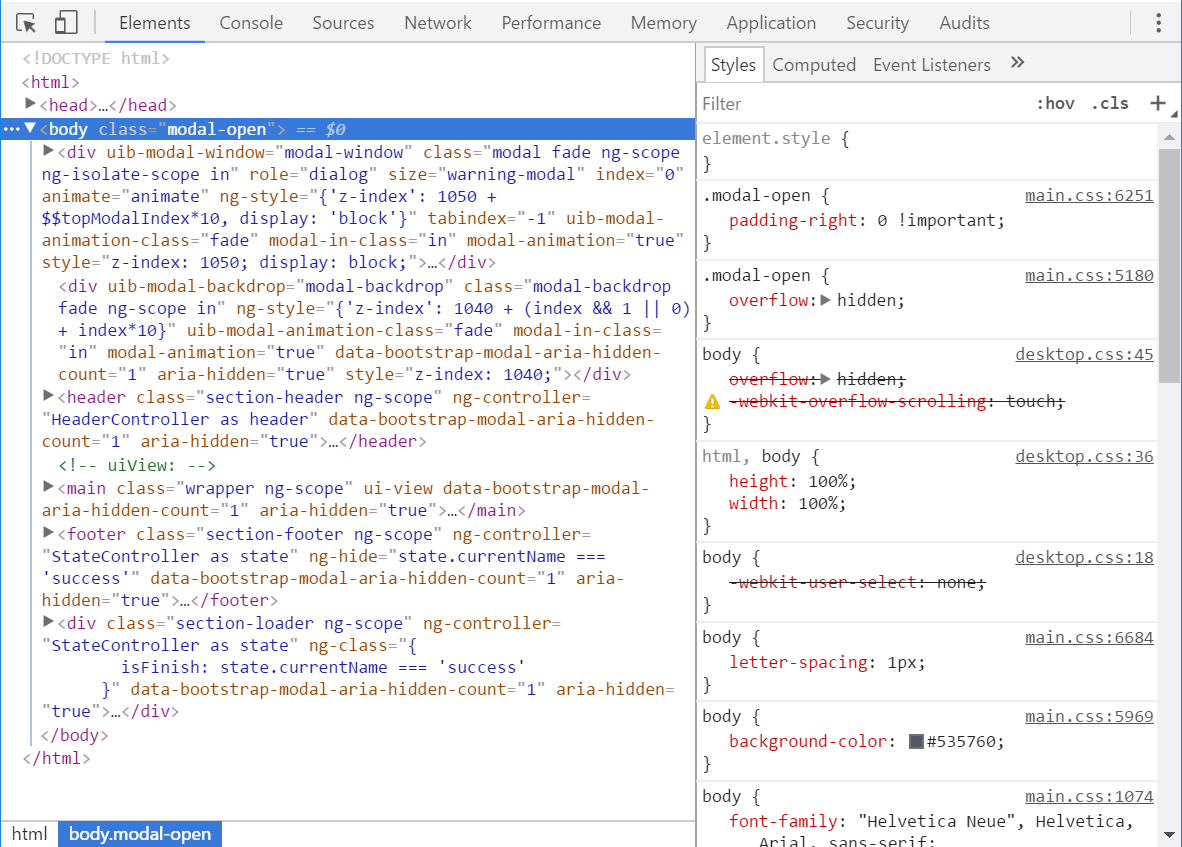Viewport: 1182px width, 847px height.
Task: Open the Computed styles tab
Action: [x=814, y=63]
